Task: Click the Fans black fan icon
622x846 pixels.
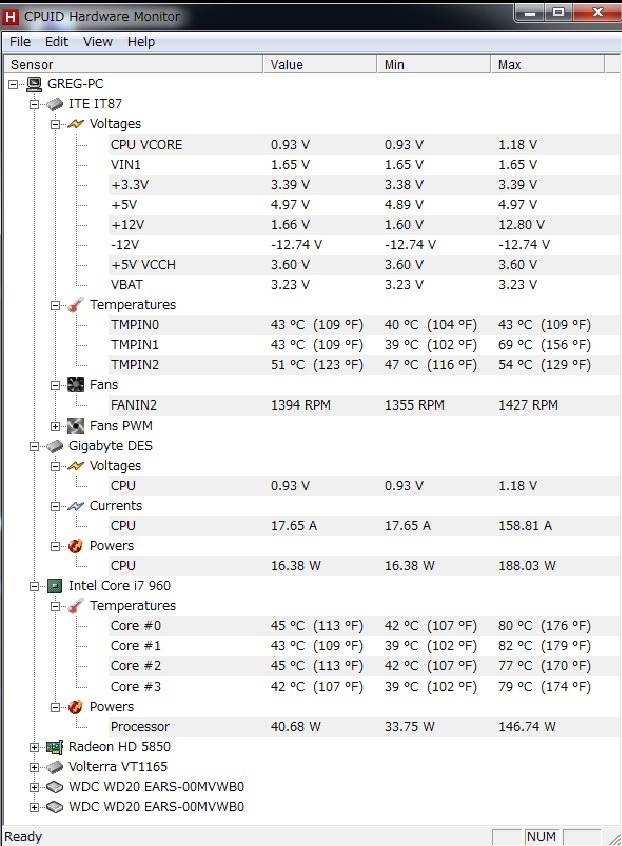Action: 75,385
